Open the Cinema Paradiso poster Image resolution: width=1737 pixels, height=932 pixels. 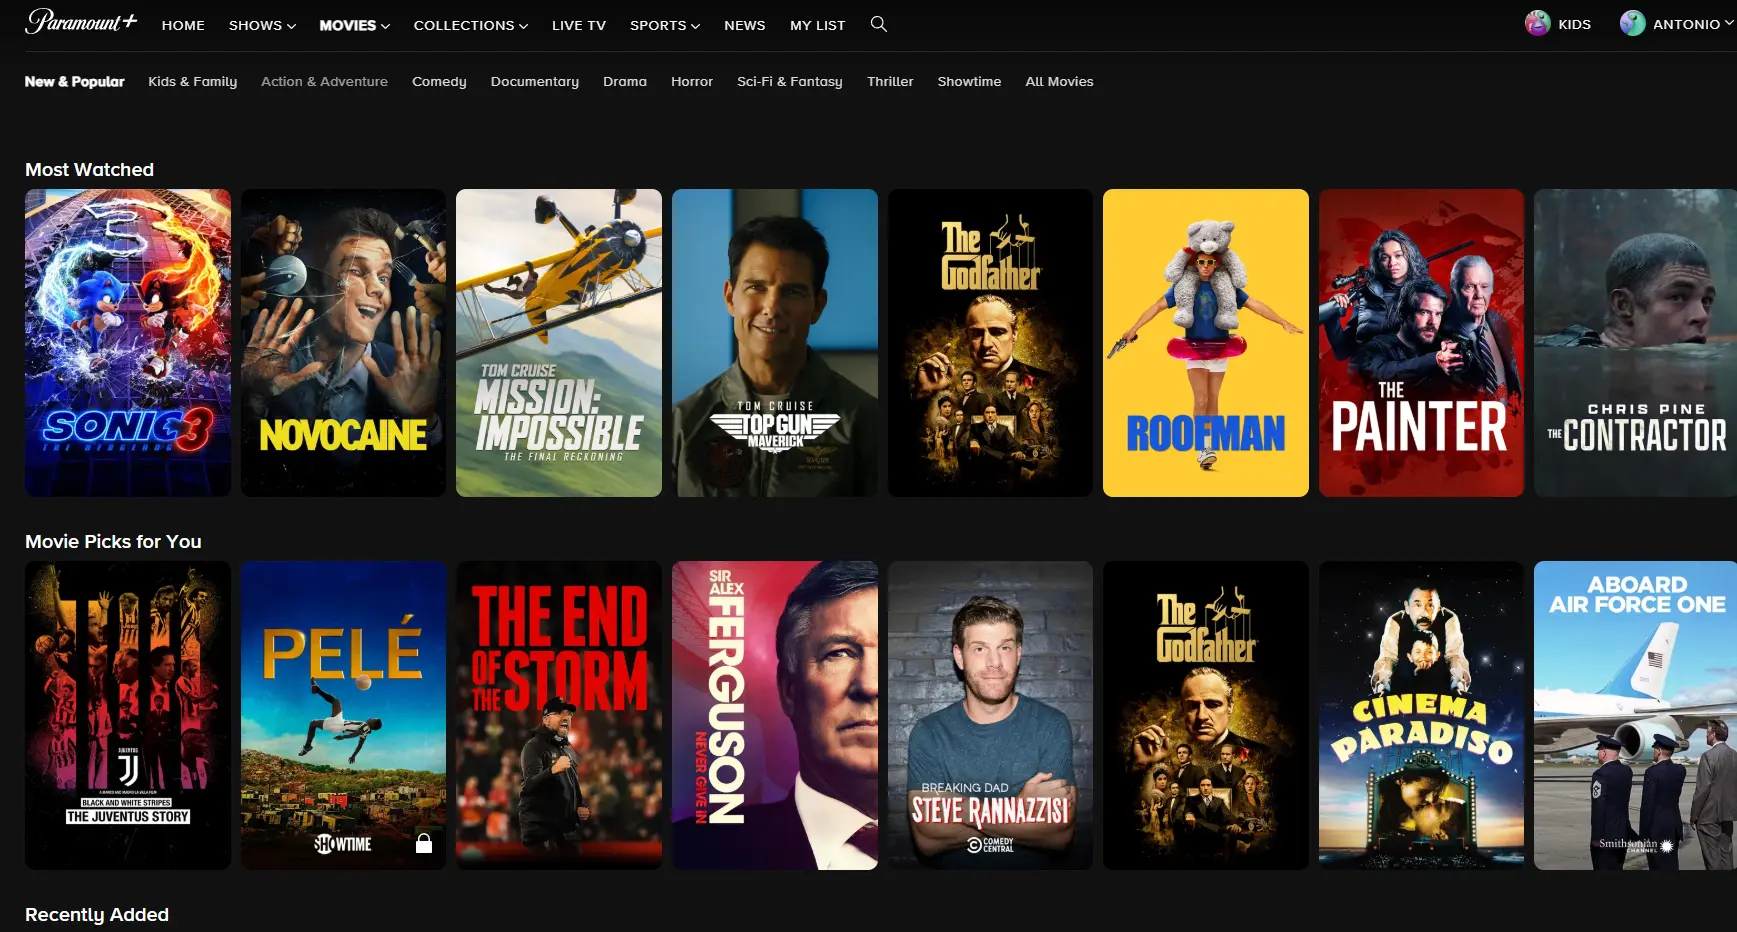click(x=1421, y=715)
